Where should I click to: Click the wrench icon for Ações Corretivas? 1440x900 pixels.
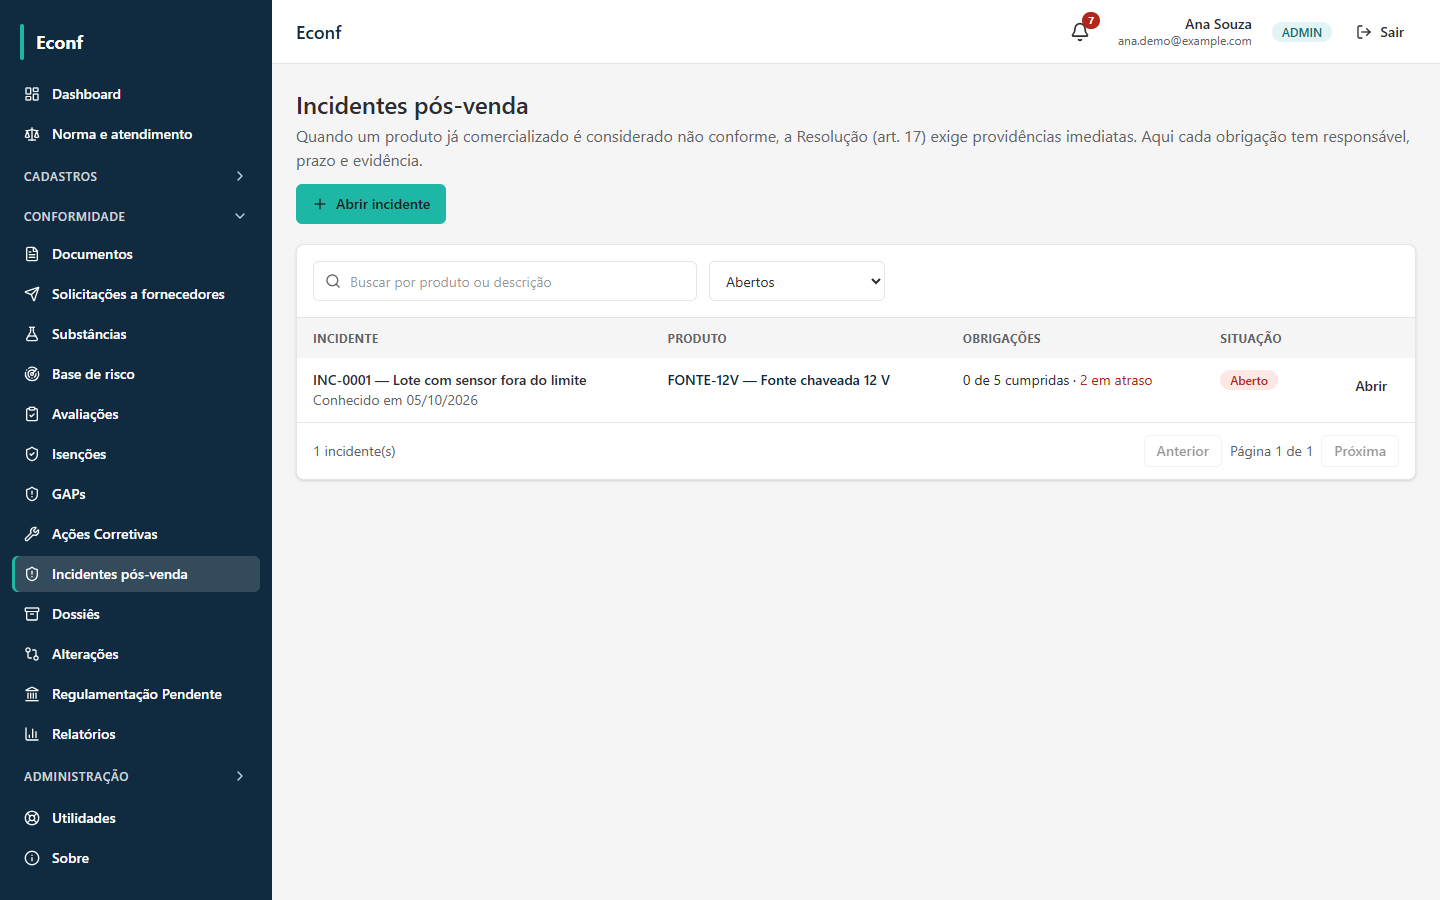(32, 534)
